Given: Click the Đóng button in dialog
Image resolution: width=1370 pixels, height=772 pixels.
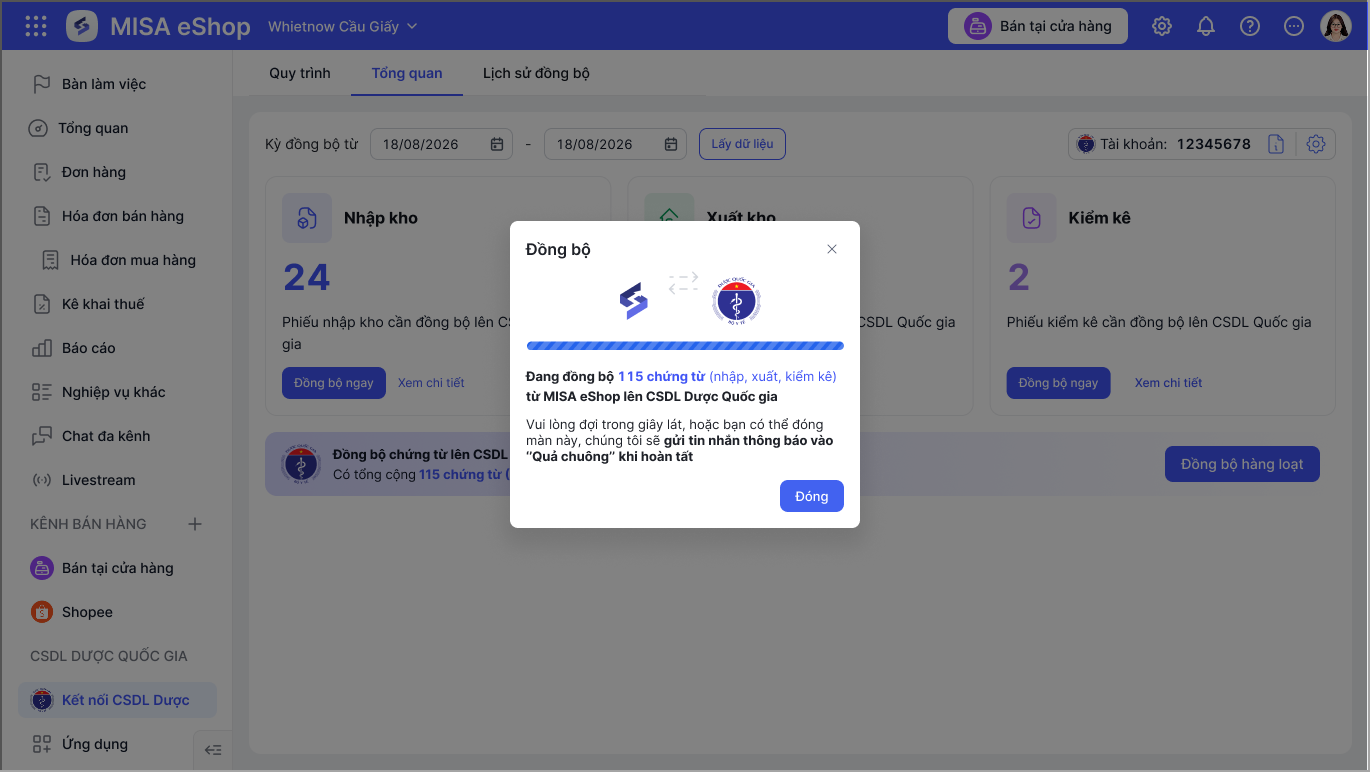Looking at the screenshot, I should (812, 496).
